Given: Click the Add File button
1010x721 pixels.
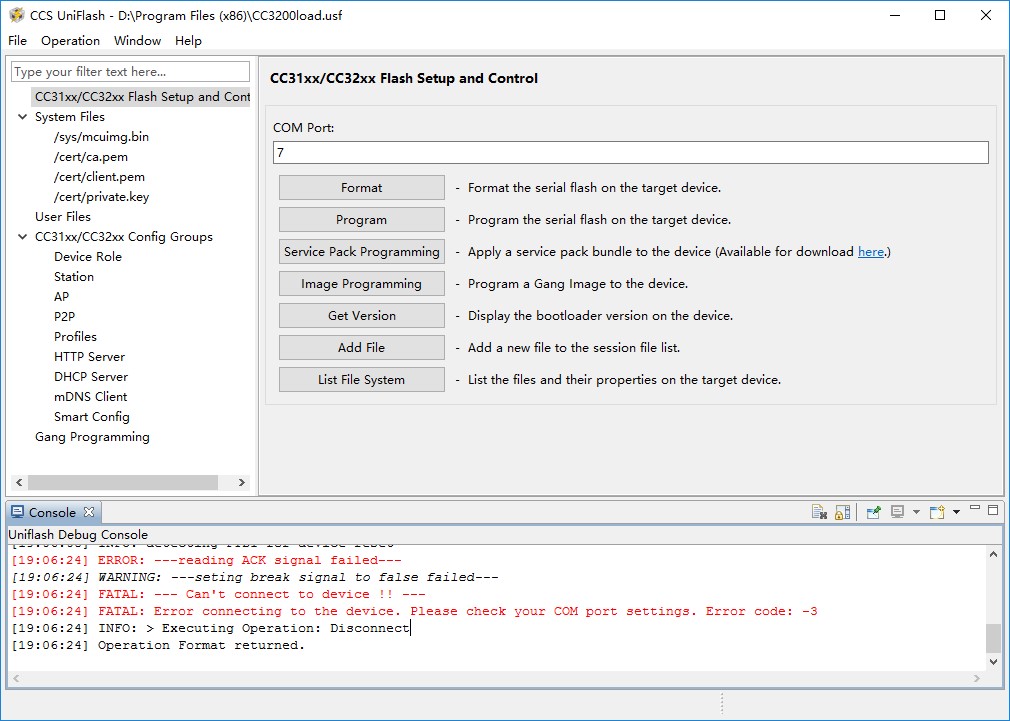Looking at the screenshot, I should pos(361,347).
